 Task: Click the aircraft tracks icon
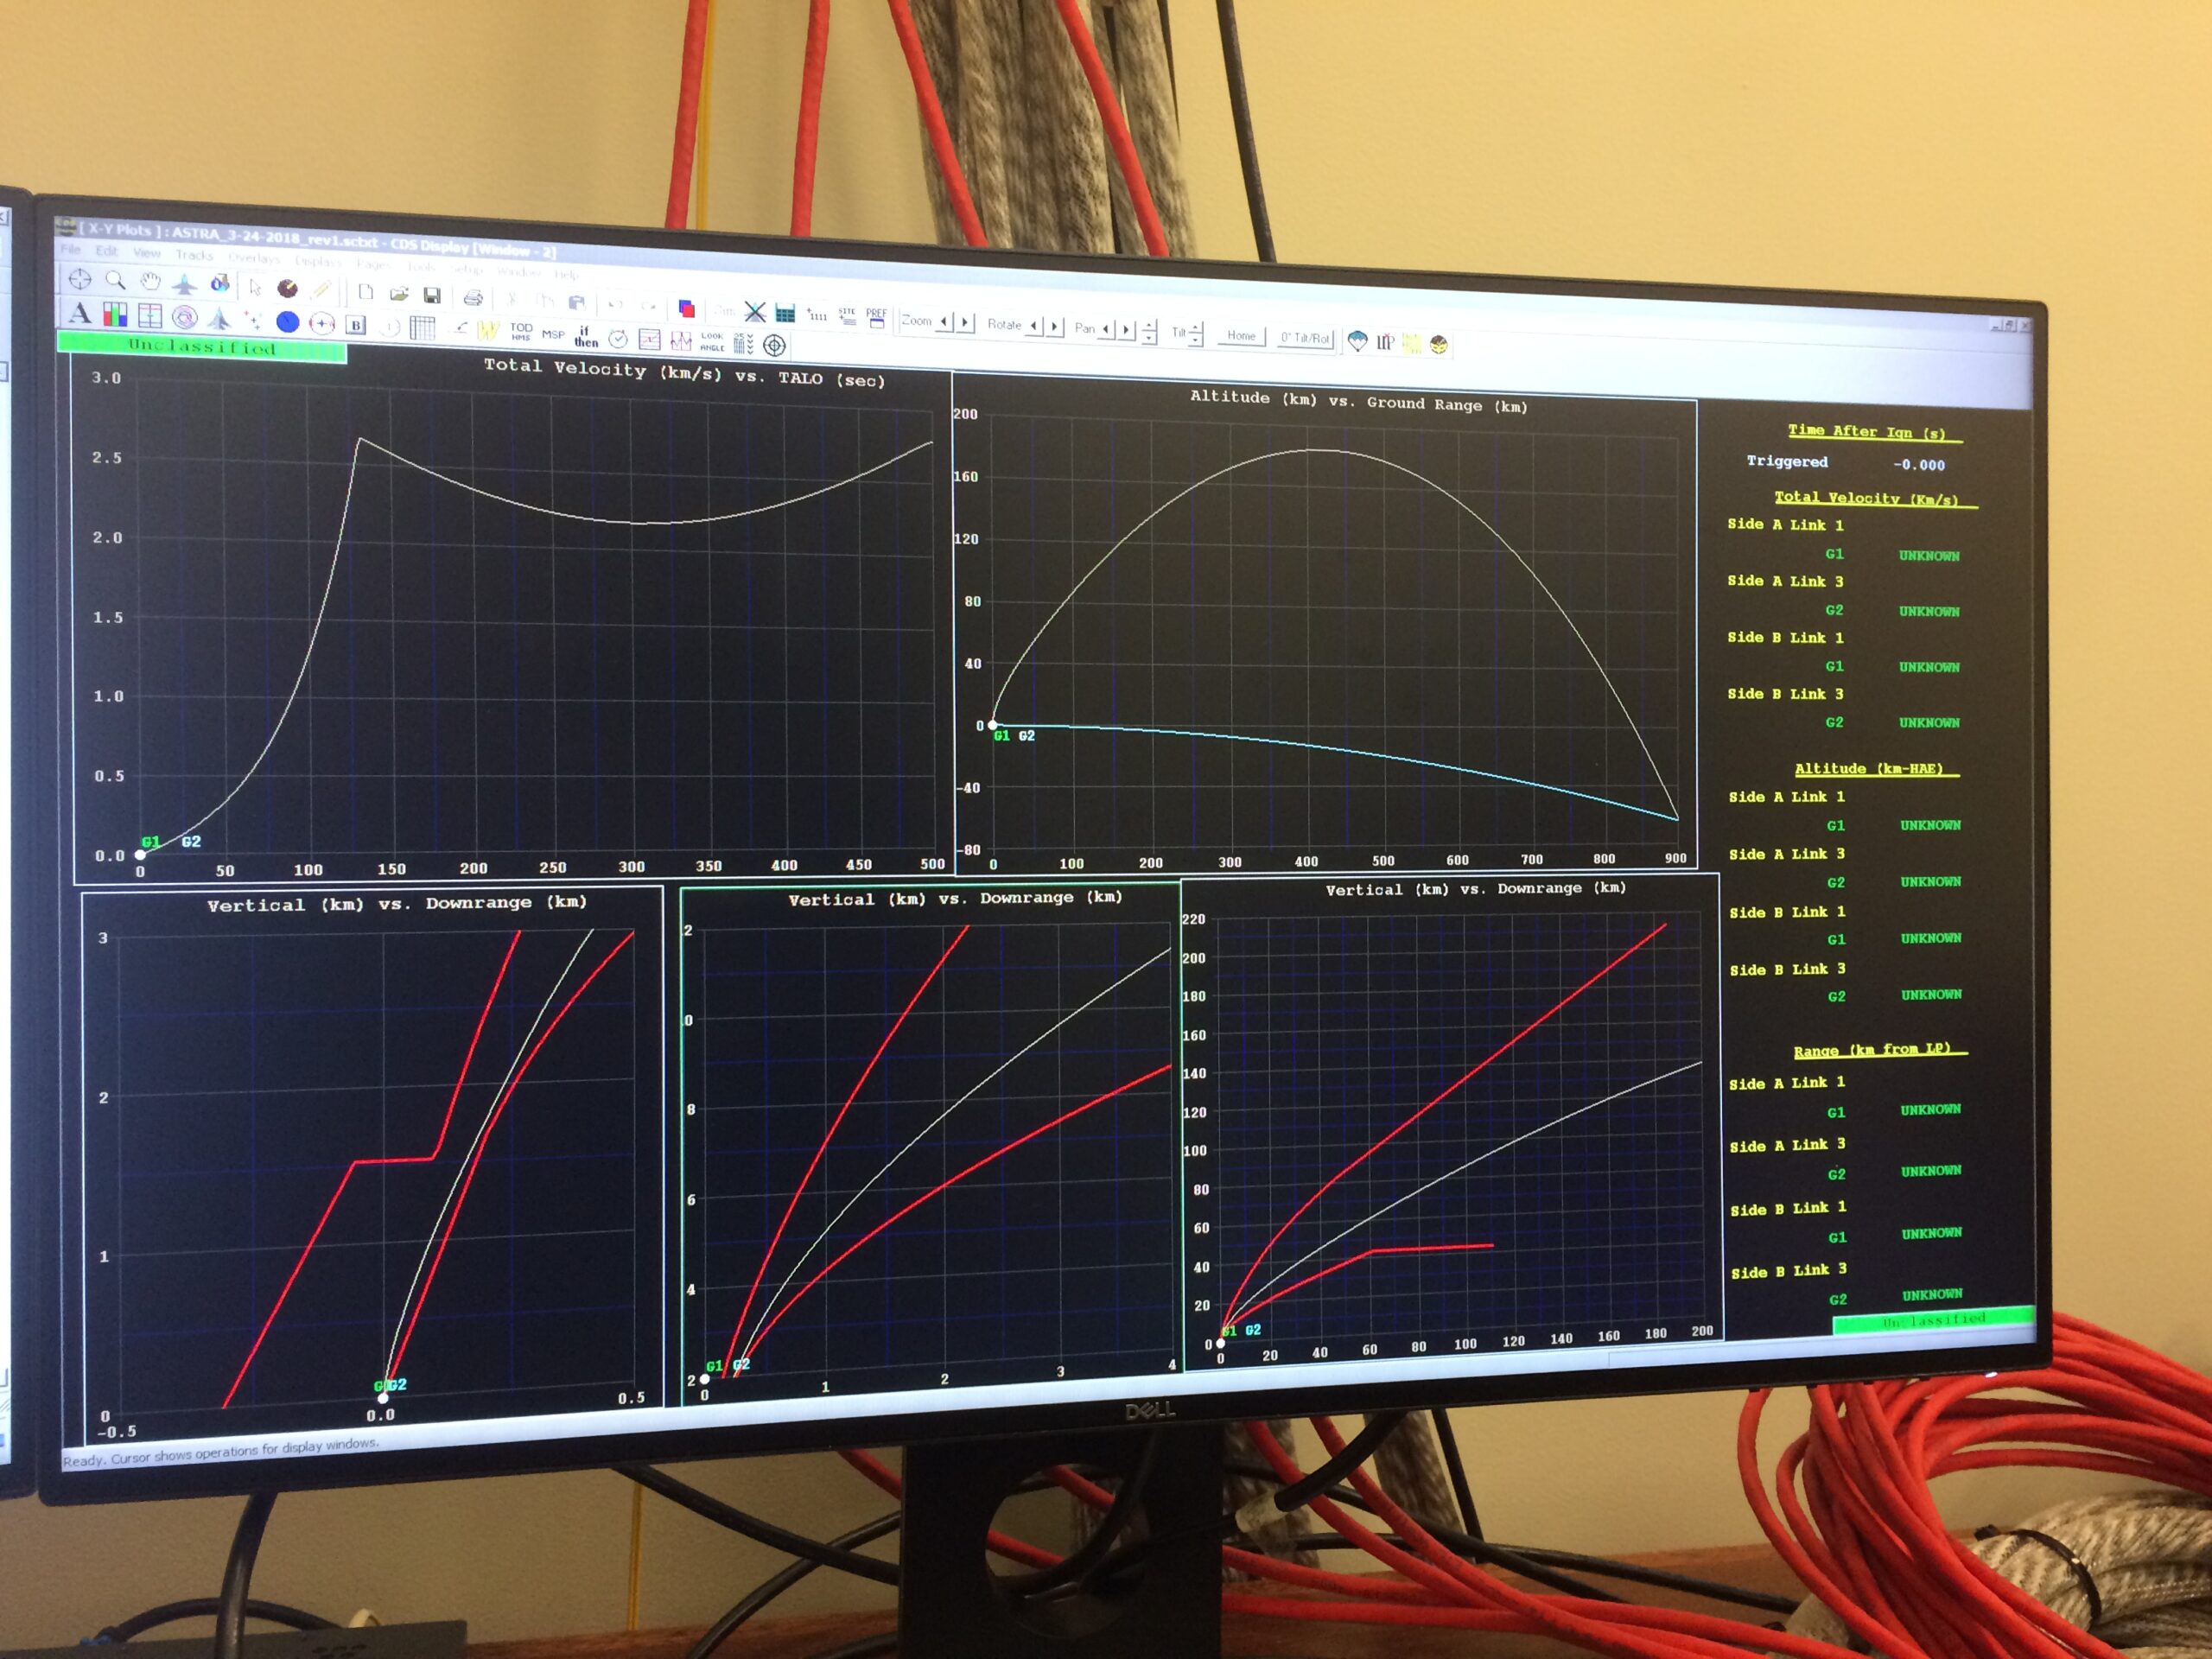184,284
